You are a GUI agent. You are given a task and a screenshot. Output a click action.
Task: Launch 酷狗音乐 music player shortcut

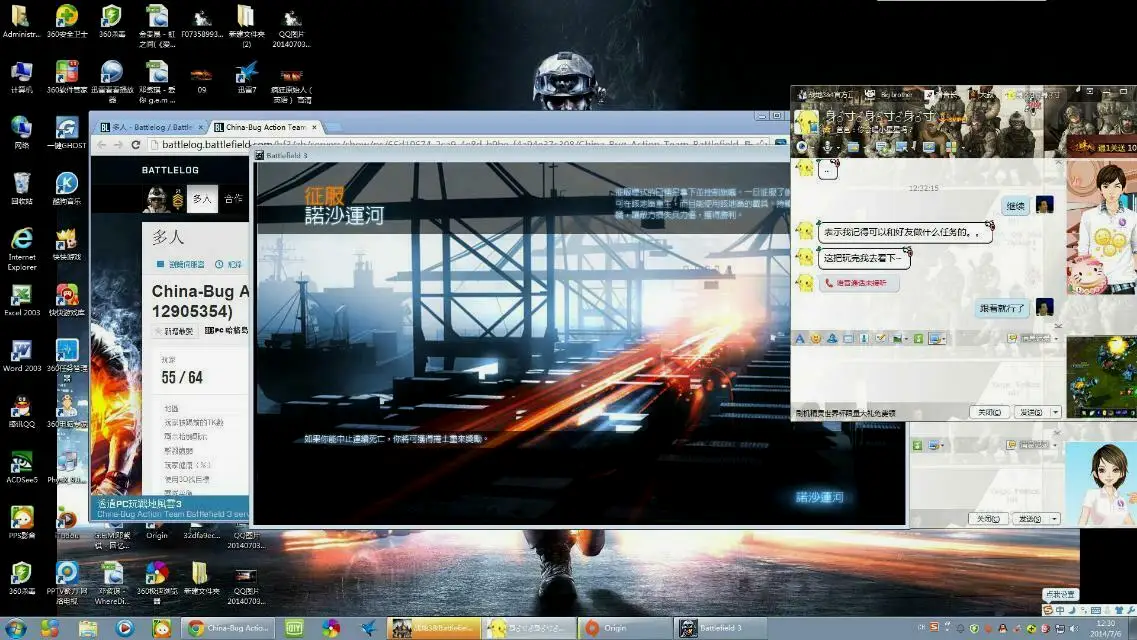[67, 188]
